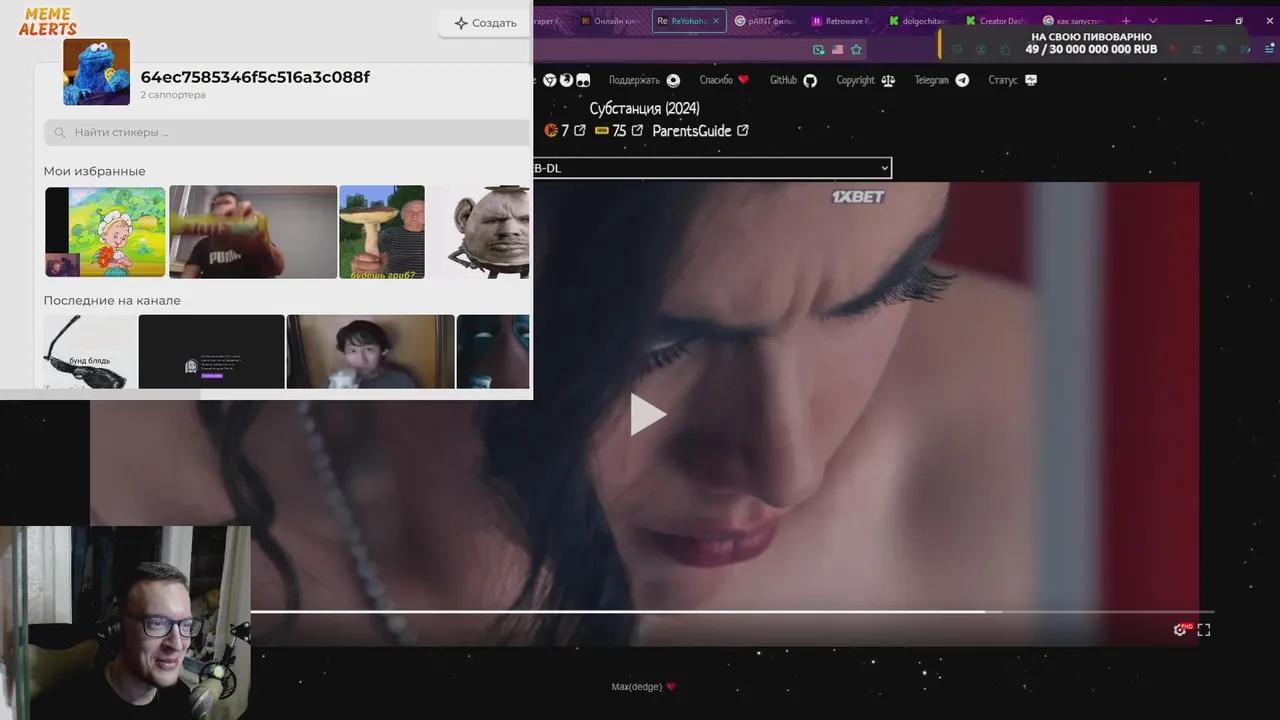The width and height of the screenshot is (1280, 720).
Task: Open a new browser tab with the plus
Action: [x=1126, y=20]
